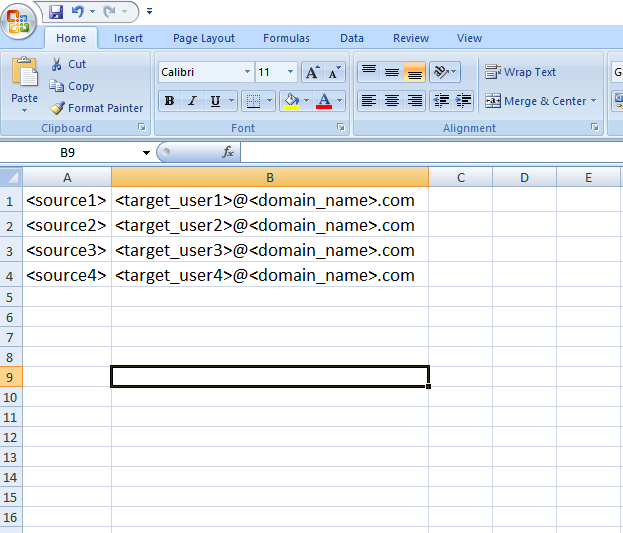Image resolution: width=623 pixels, height=533 pixels.
Task: Click Merge & Center
Action: tap(535, 101)
